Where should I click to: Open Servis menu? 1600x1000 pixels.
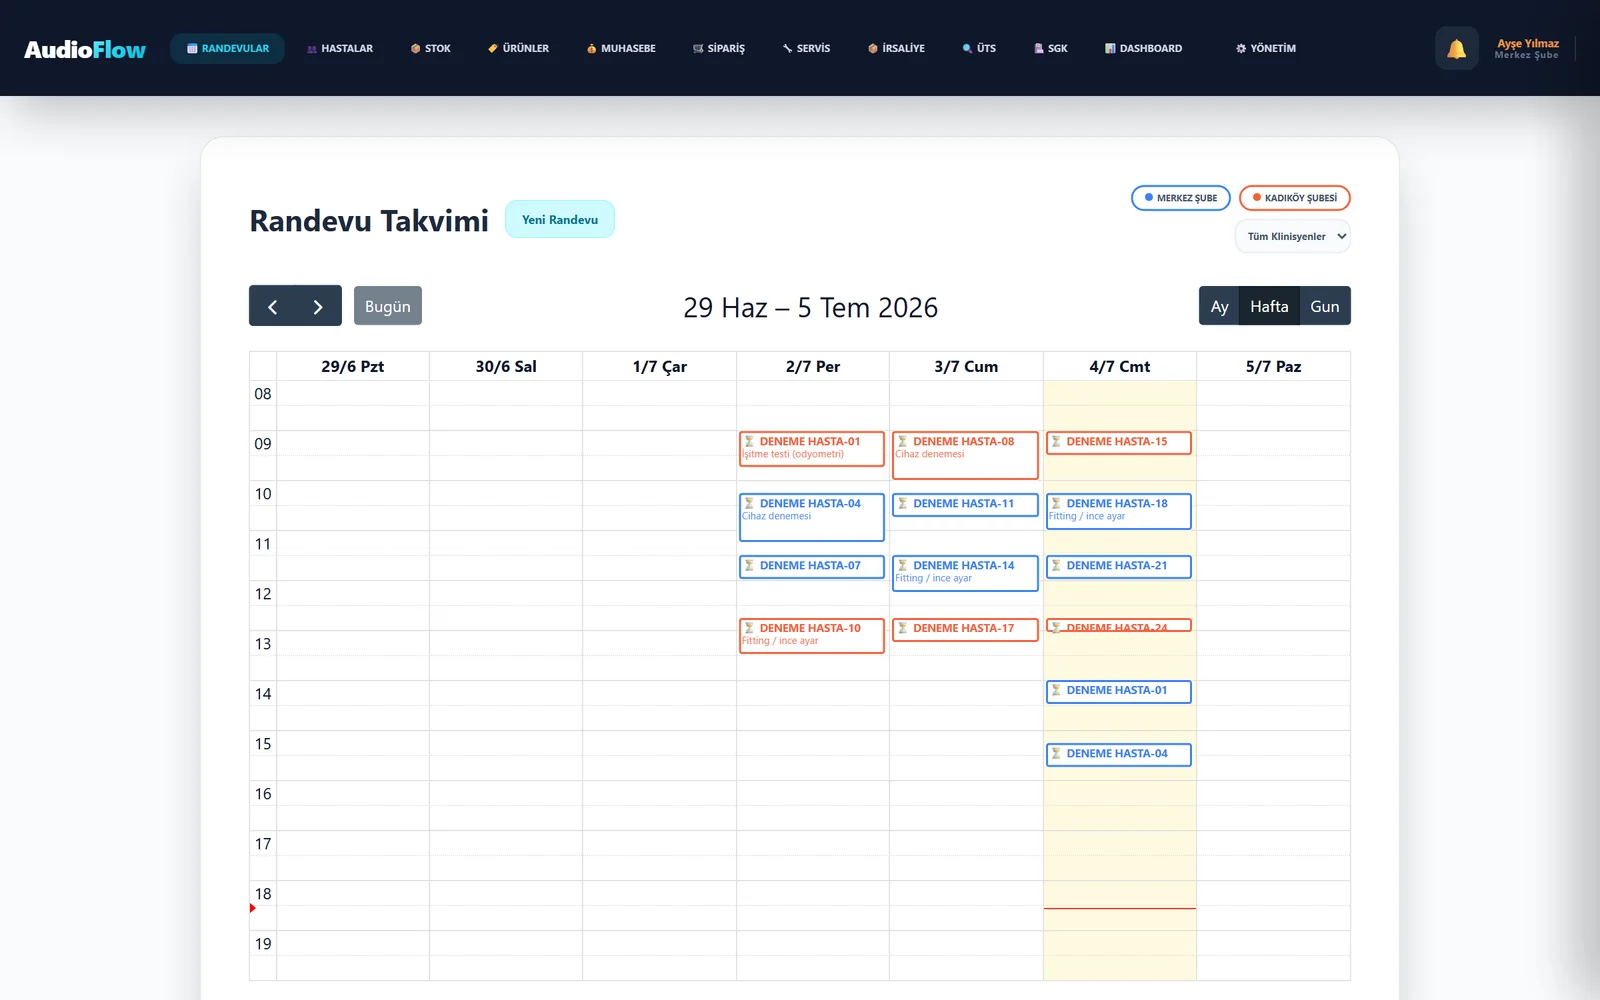806,48
